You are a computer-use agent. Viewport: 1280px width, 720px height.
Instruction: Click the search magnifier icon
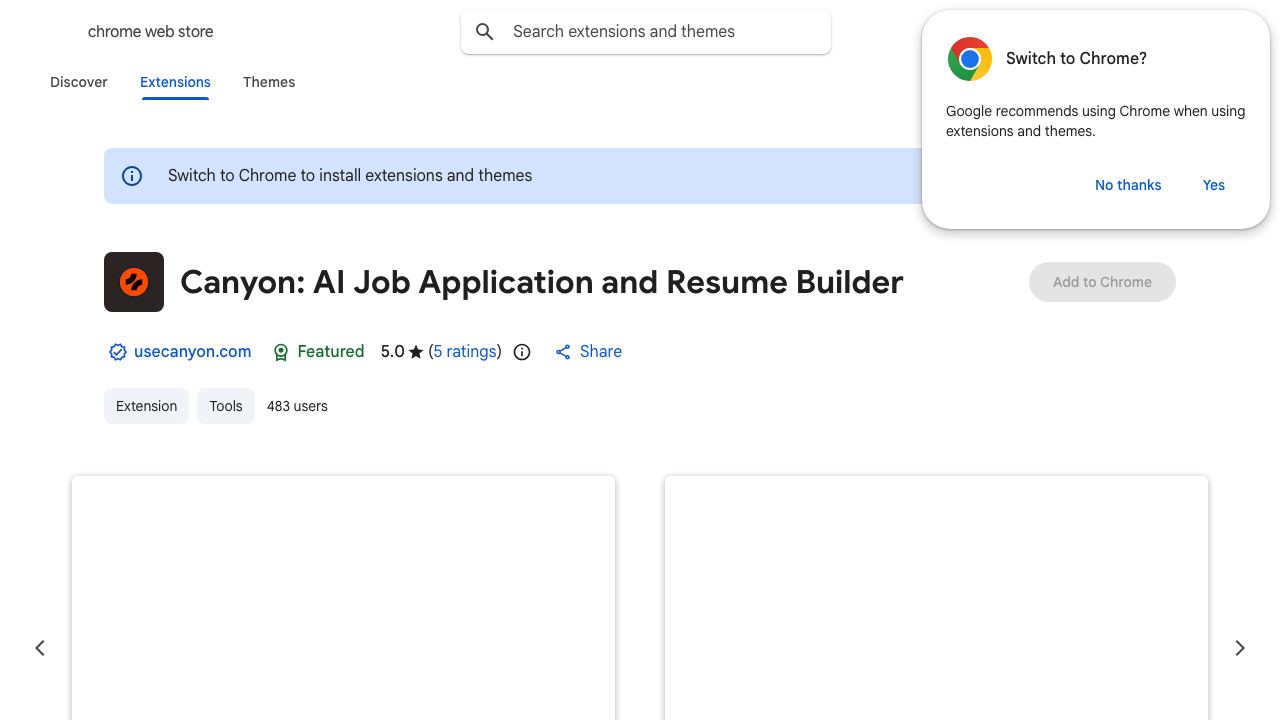485,32
